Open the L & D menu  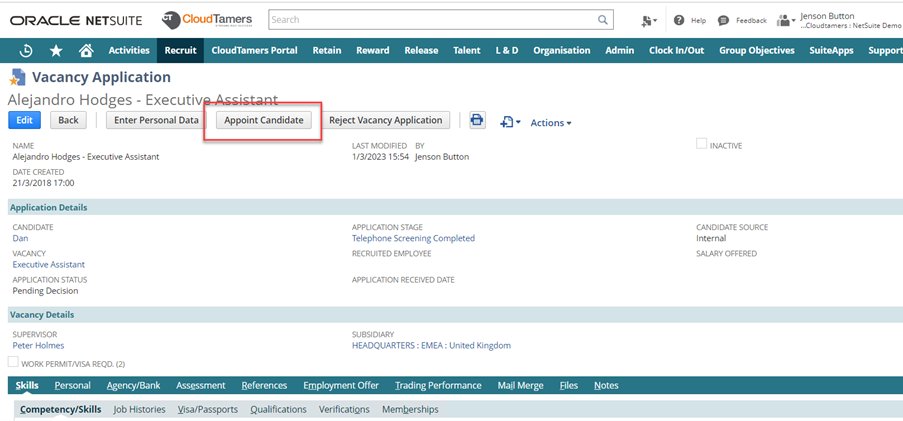point(507,51)
